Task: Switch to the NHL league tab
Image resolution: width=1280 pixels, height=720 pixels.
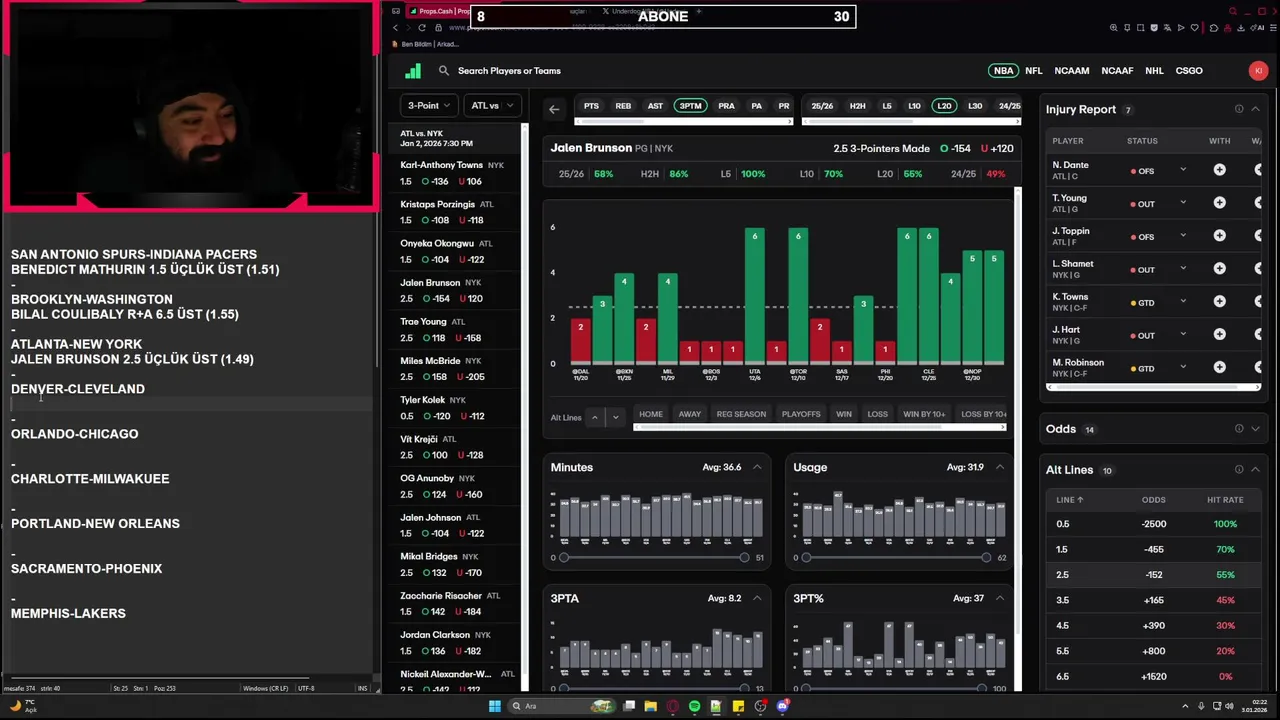Action: pos(1154,71)
